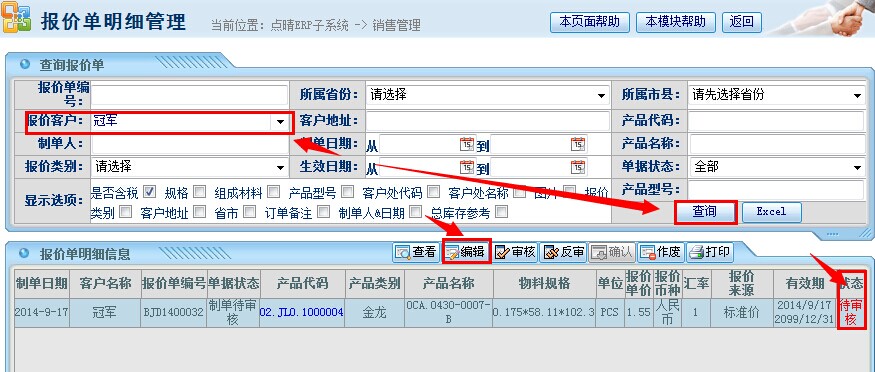Enable the 规格 display option checkbox
Screen dimensions: 875x372
(x=200, y=192)
